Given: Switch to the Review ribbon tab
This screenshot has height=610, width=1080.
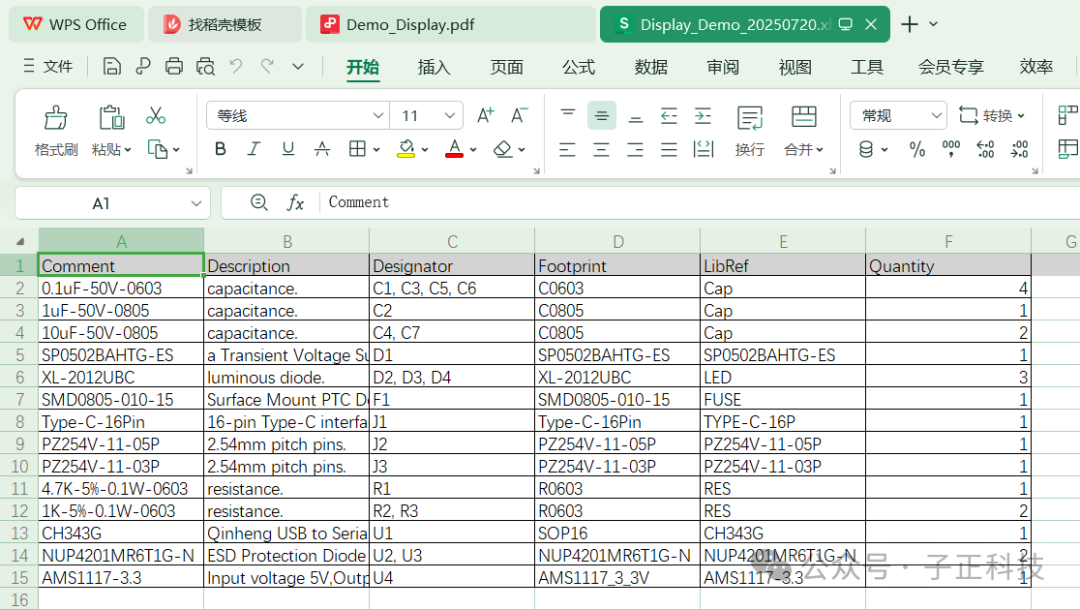Looking at the screenshot, I should pos(723,67).
